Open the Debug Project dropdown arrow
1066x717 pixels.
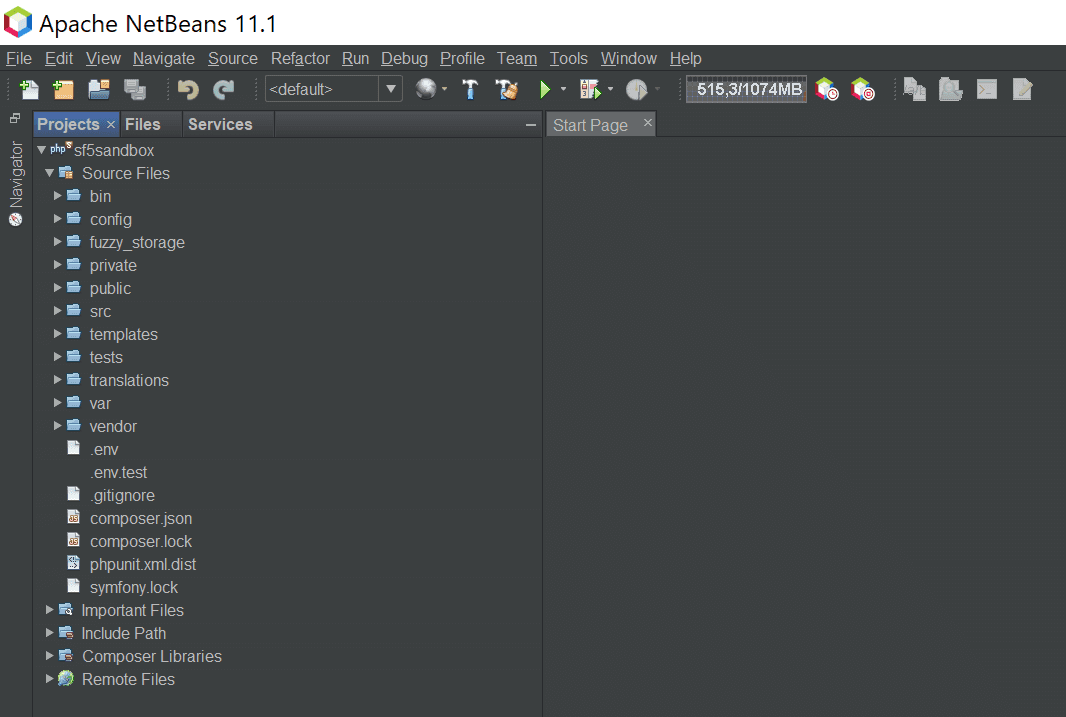[x=611, y=89]
